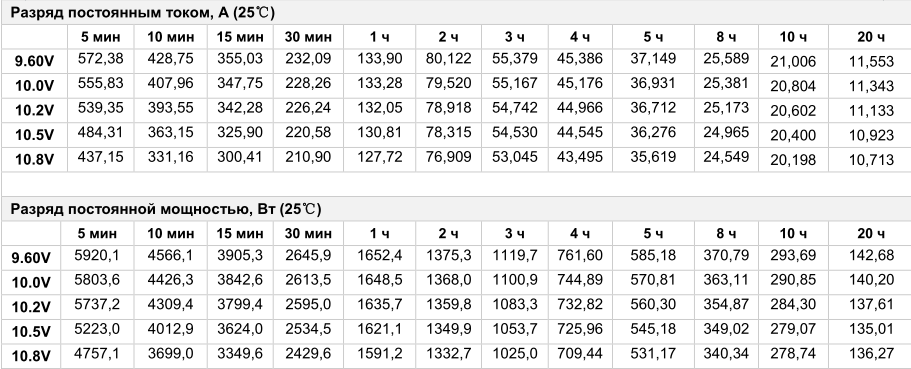Image resolution: width=911 pixels, height=369 pixels.
Task: Click the cell containing 133,90
Action: click(x=379, y=59)
